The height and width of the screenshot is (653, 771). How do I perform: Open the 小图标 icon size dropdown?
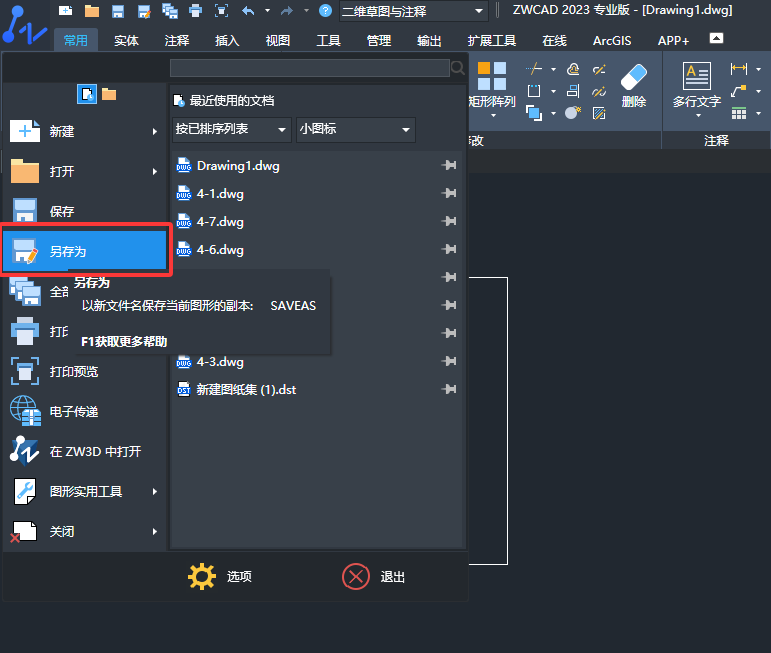pyautogui.click(x=356, y=130)
